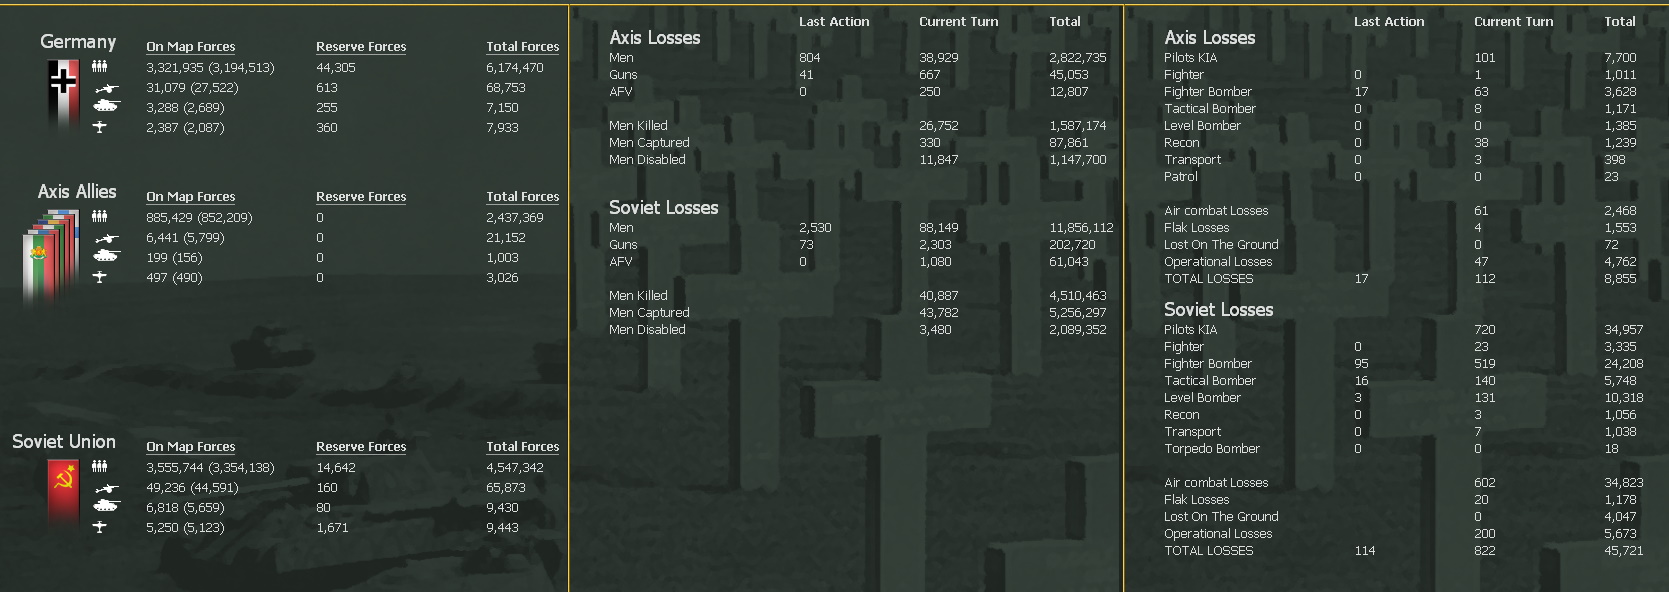Click Soviet Union men (soldiers) icon

point(99,467)
